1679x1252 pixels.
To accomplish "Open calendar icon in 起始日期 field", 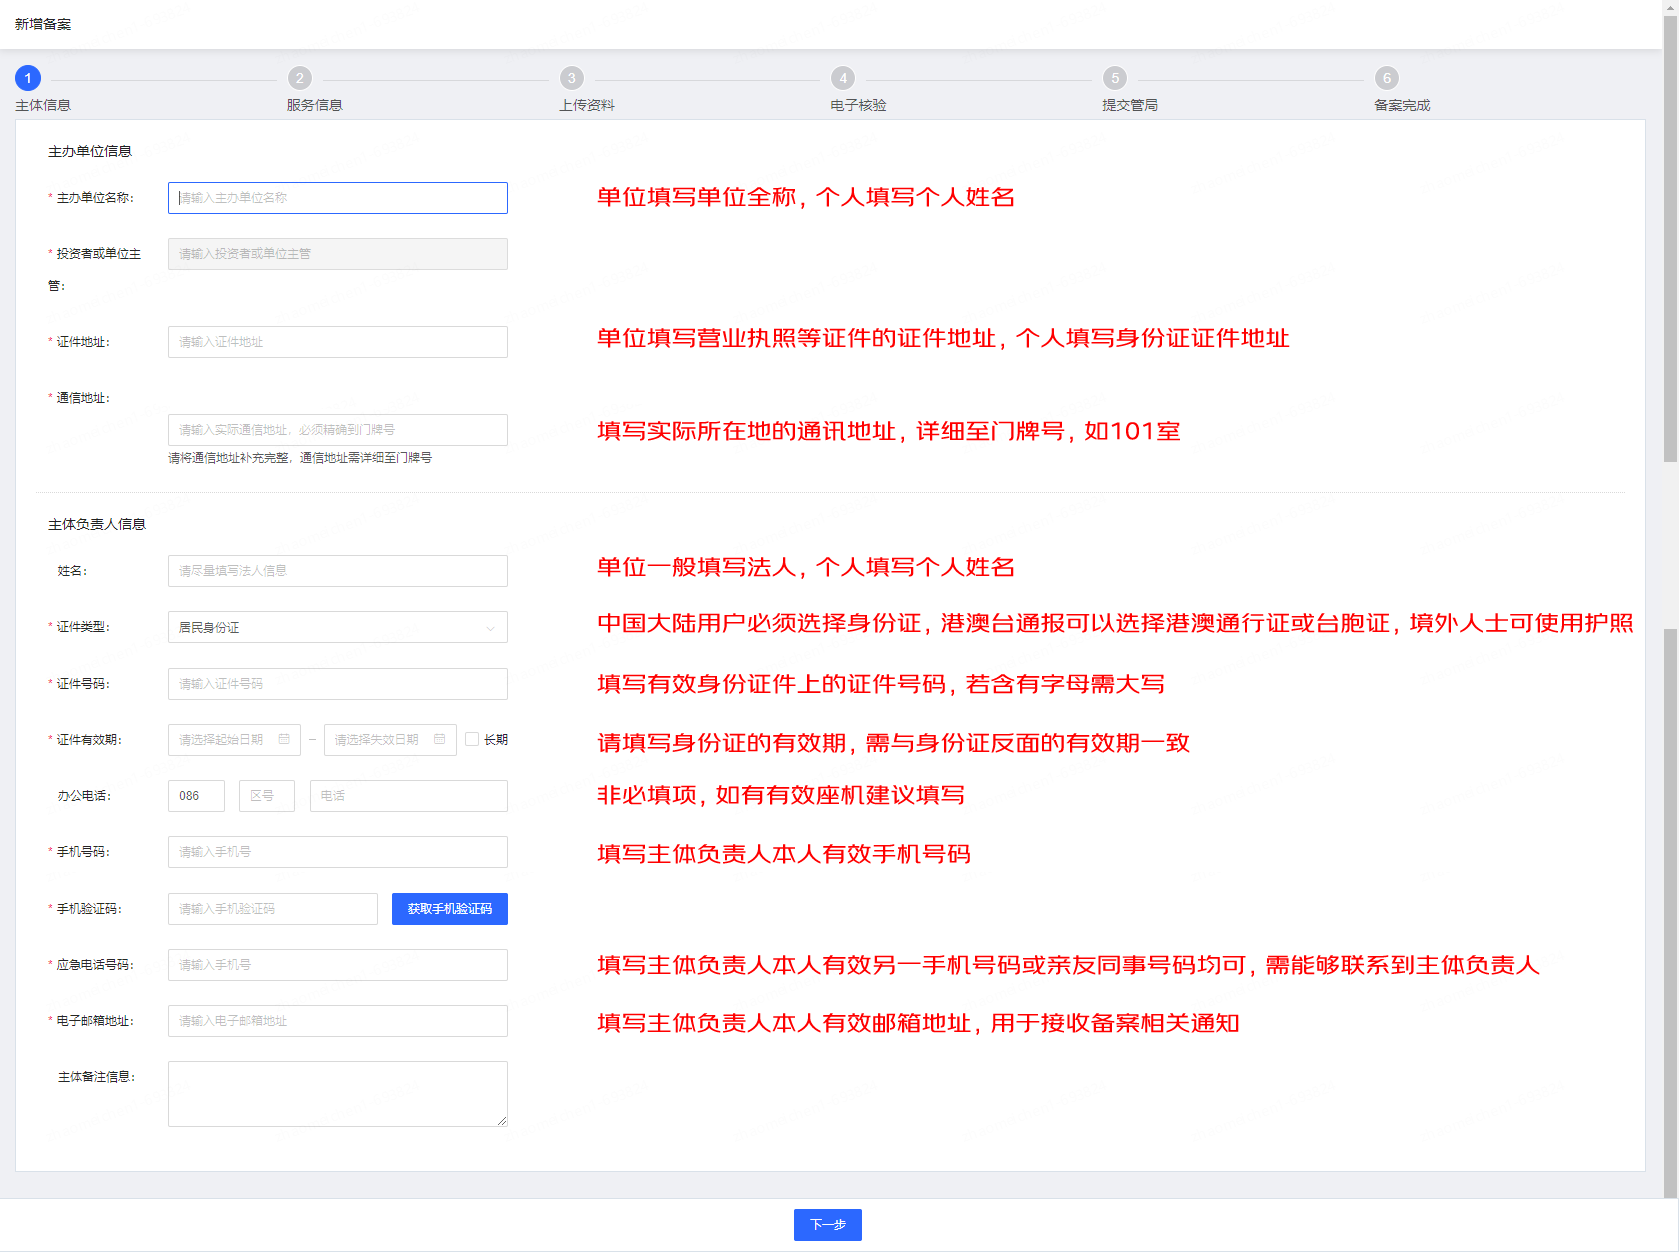I will (284, 739).
